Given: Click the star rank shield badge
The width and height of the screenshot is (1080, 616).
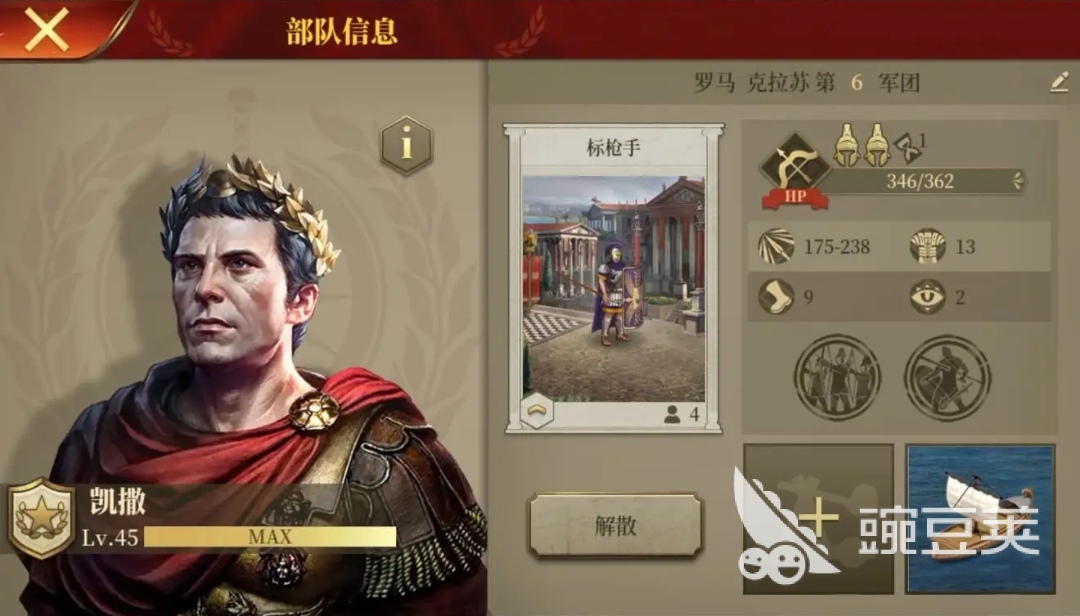Looking at the screenshot, I should (x=41, y=517).
